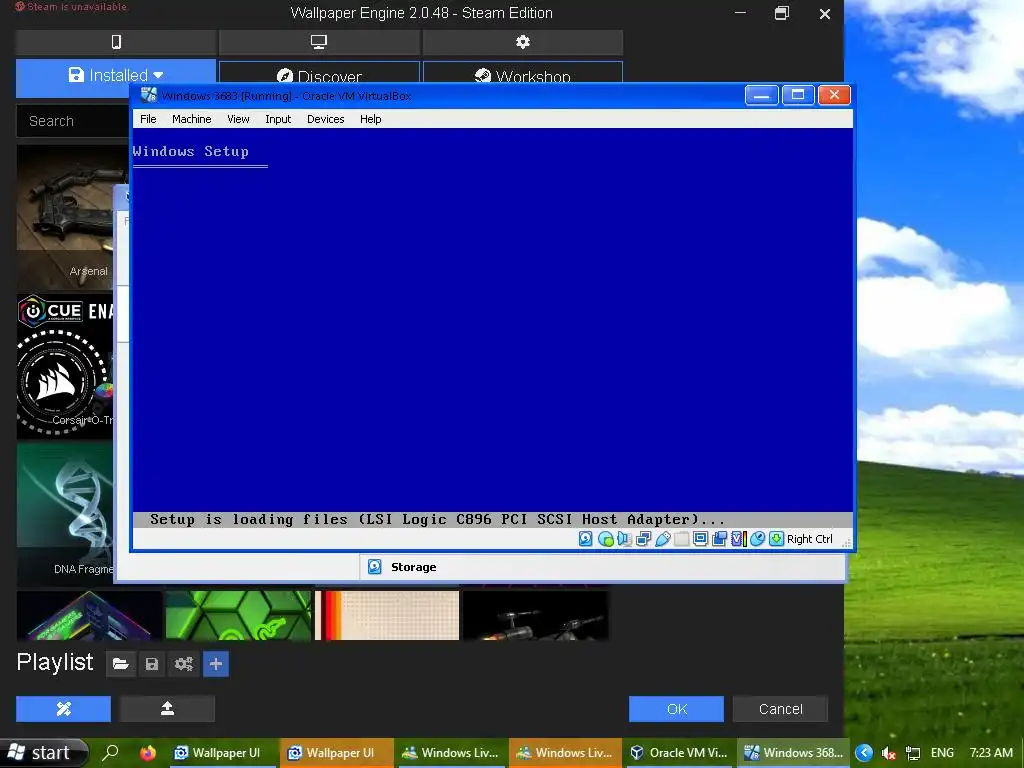Select the mobile device tab in Wallpaper Engine
Screen dimensions: 1024x768
[116, 42]
